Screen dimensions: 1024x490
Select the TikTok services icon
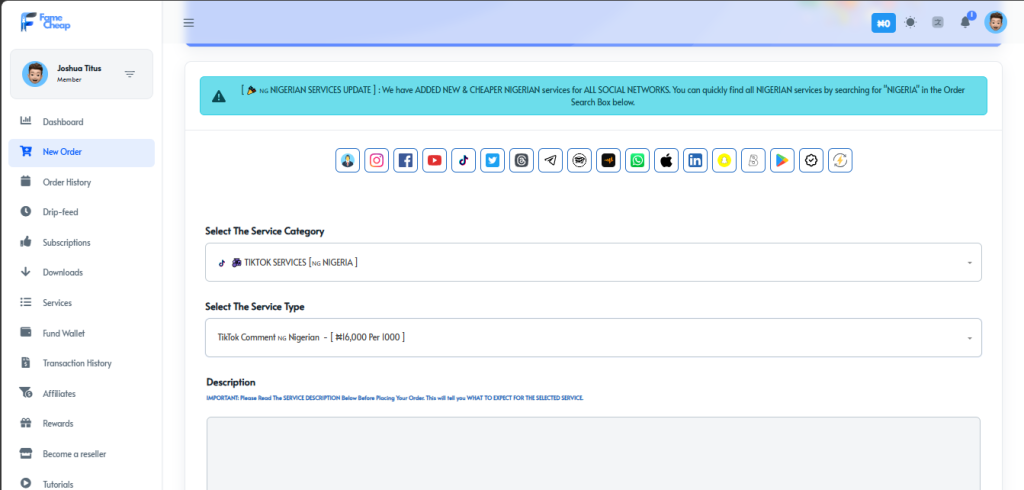464,160
